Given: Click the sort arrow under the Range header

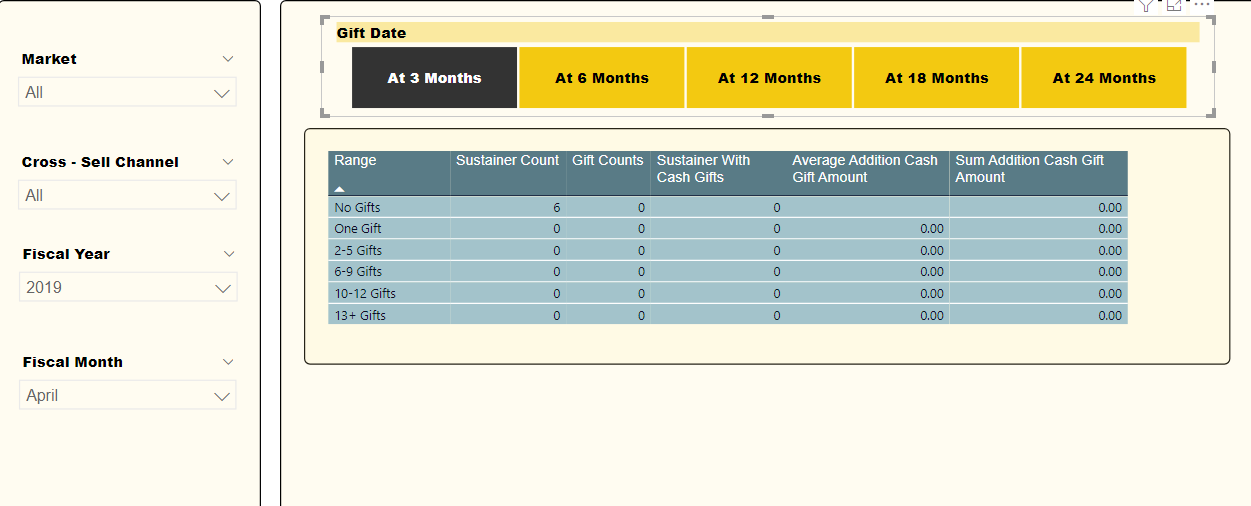Looking at the screenshot, I should click(340, 188).
